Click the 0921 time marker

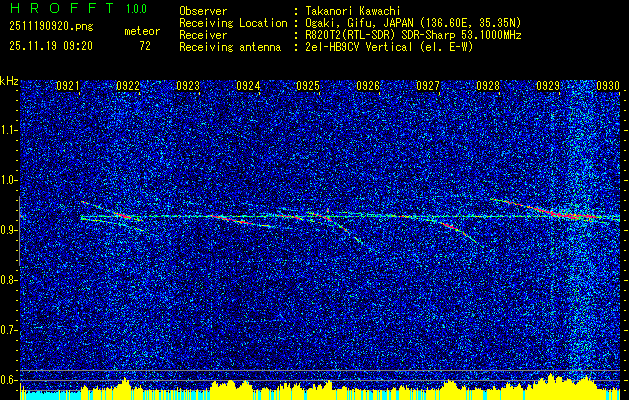[68, 86]
